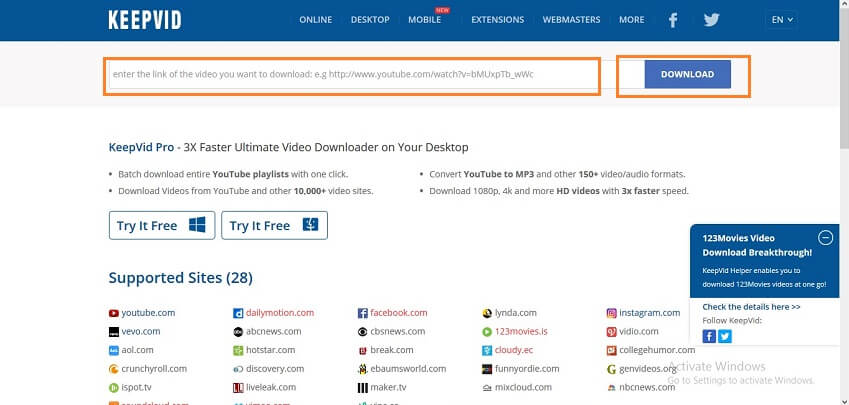The image size is (849, 405).
Task: Click the CollegeHumor site icon
Action: [x=611, y=350]
